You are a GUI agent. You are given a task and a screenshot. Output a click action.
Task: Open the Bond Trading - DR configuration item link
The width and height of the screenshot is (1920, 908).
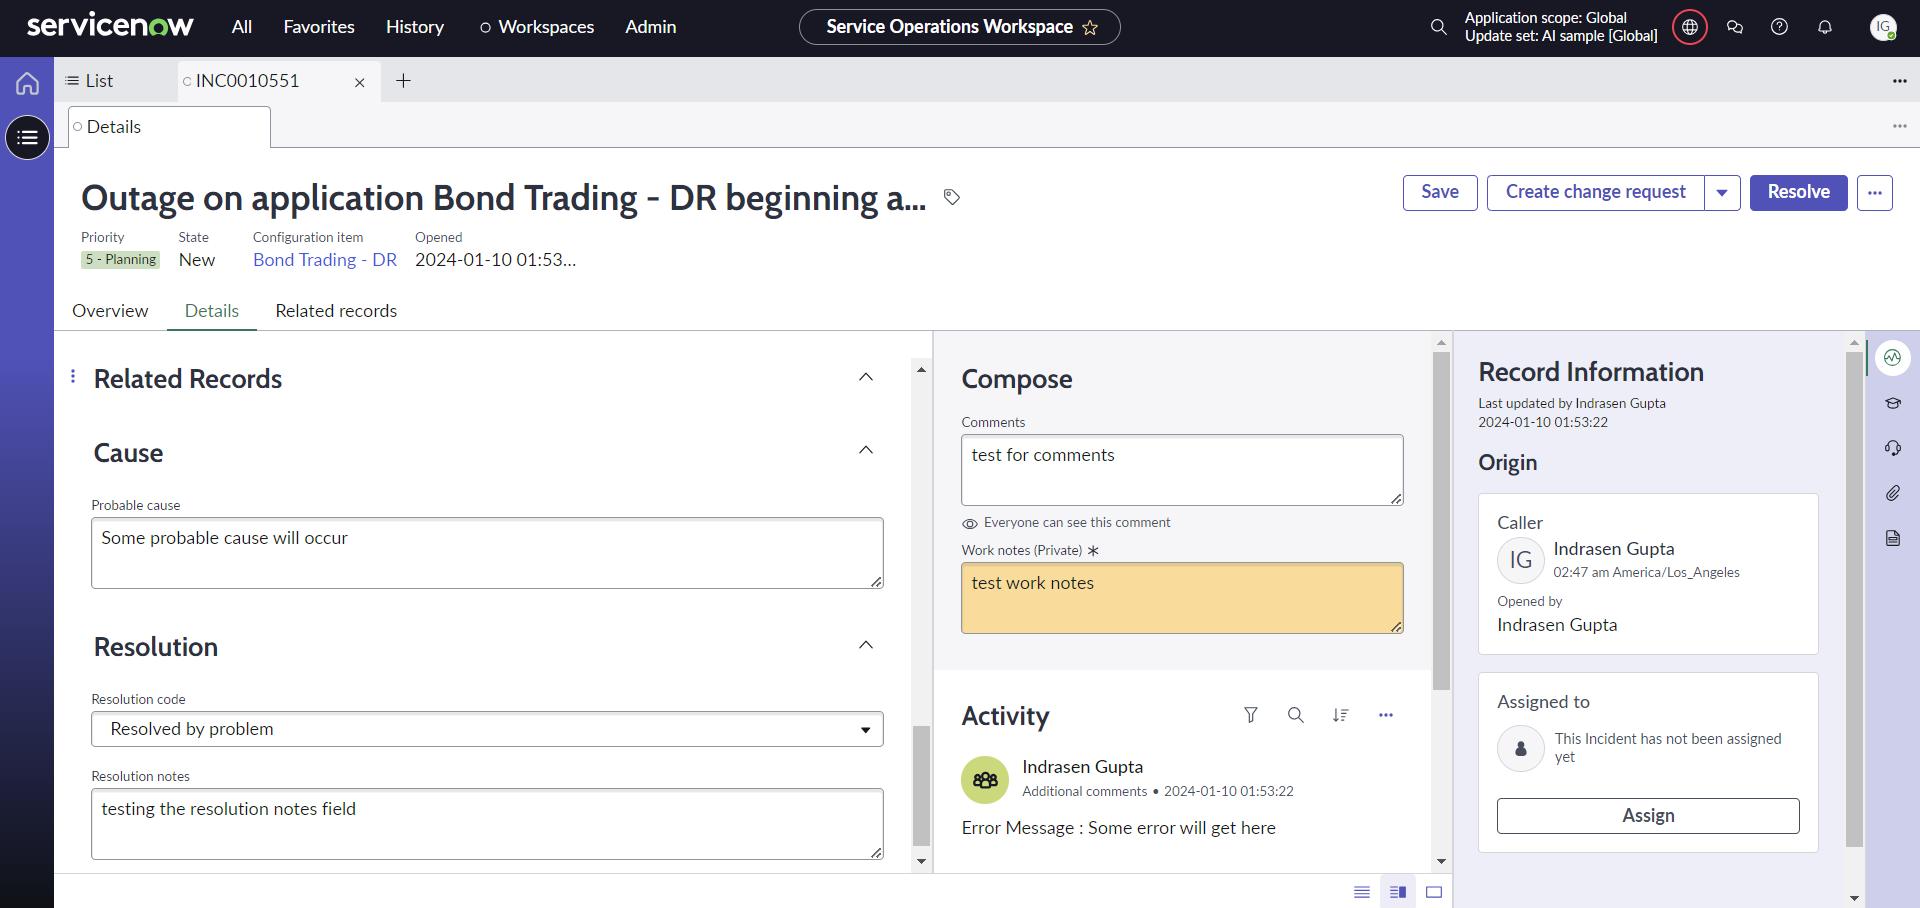click(325, 260)
